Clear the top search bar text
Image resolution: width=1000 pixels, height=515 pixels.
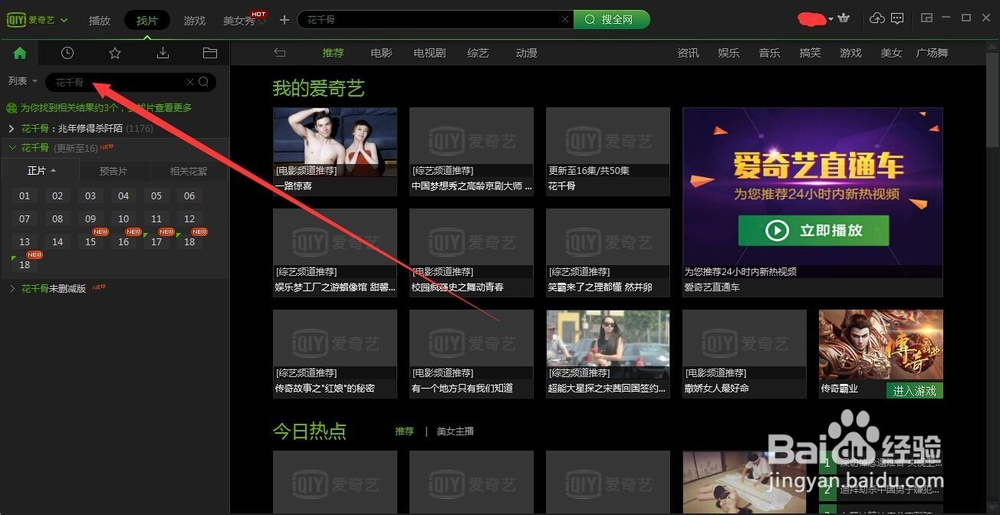(564, 20)
